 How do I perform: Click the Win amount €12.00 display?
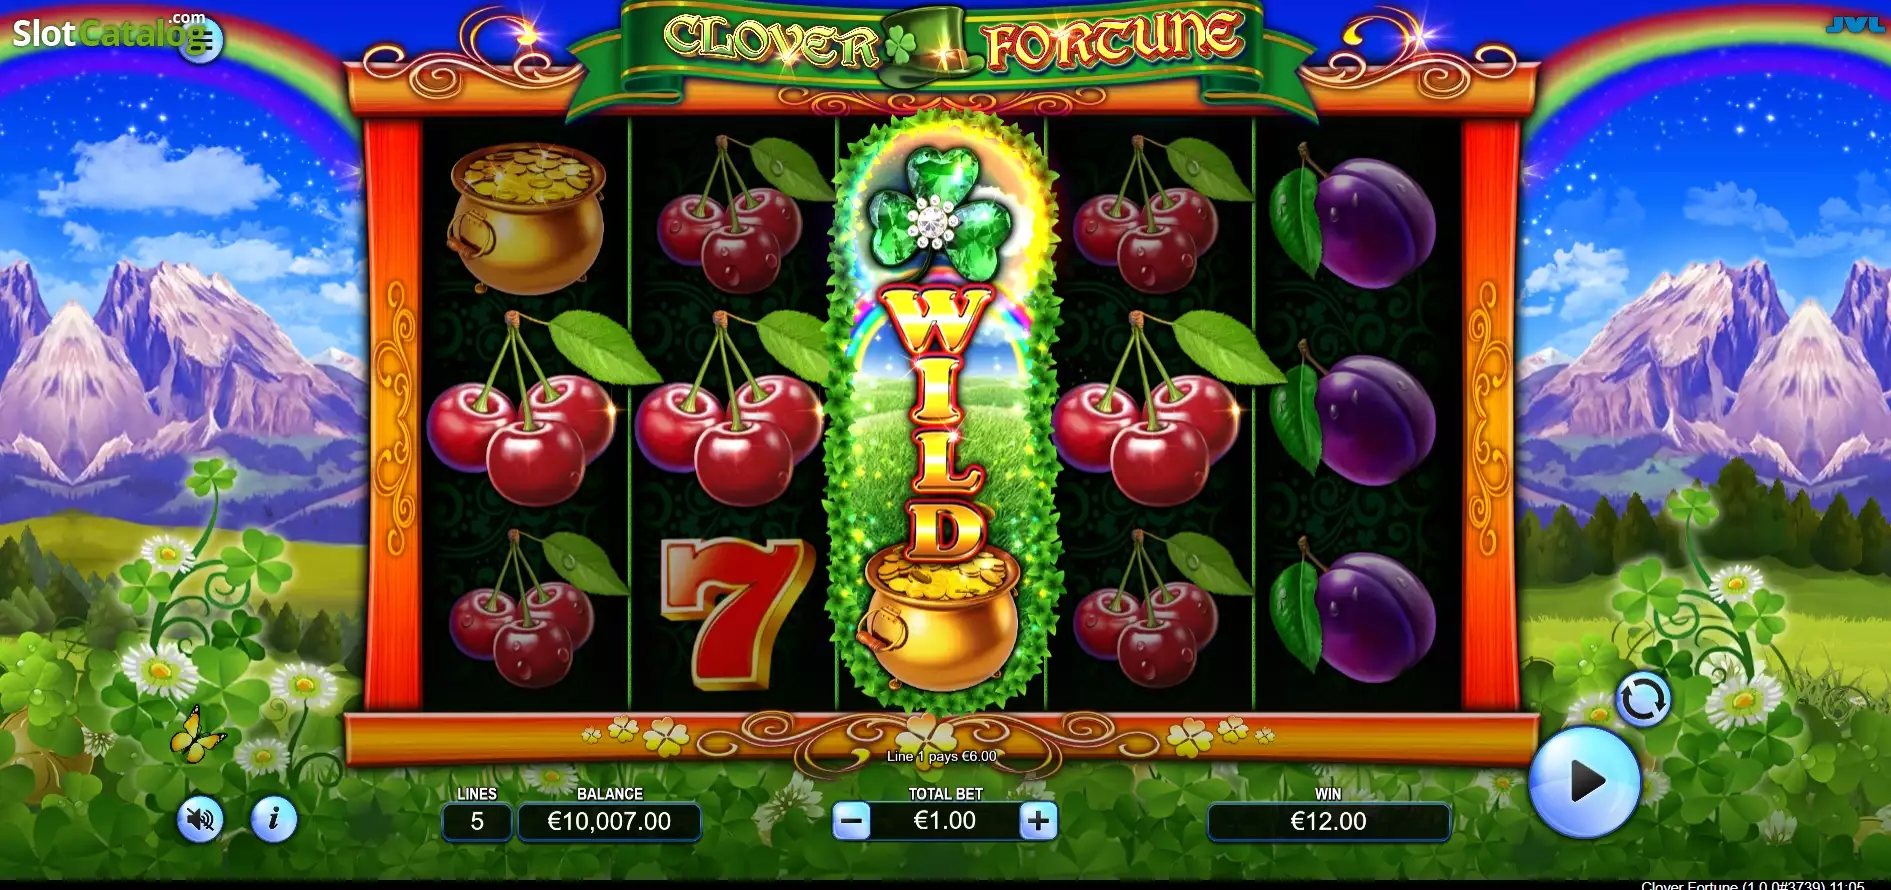click(x=1328, y=822)
